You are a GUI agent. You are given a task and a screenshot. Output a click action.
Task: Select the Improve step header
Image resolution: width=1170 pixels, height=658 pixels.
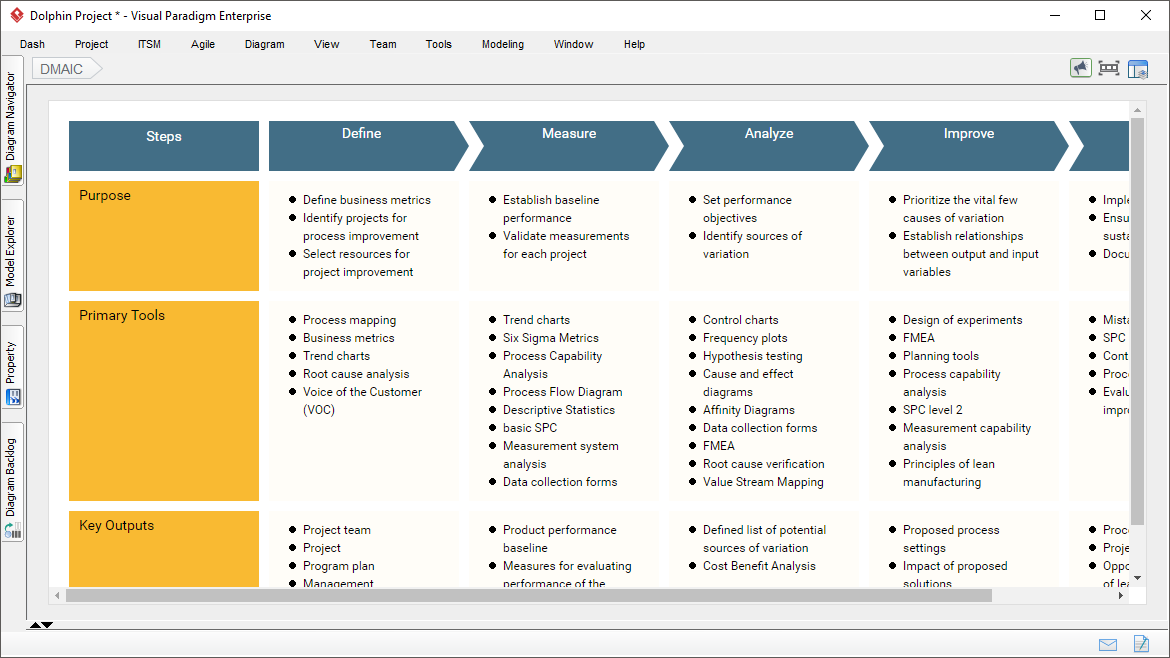(x=969, y=146)
